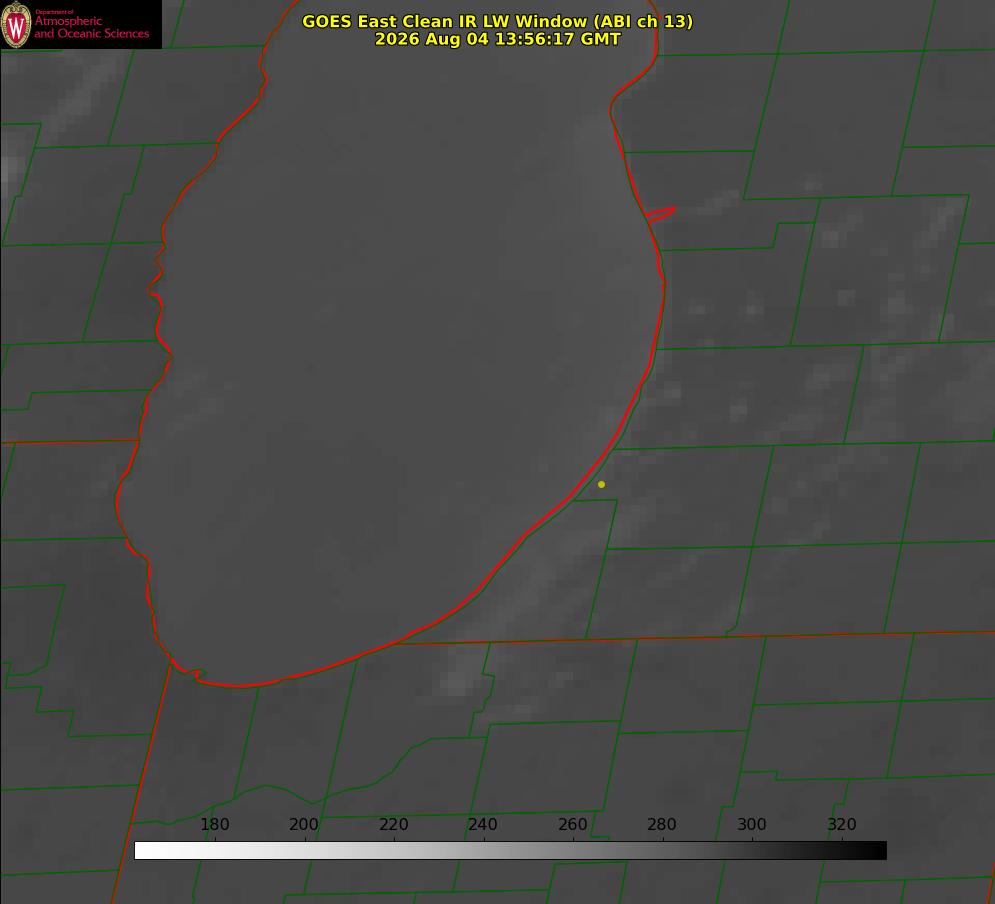
Task: Select the 280 tick label
Action: pyautogui.click(x=662, y=824)
